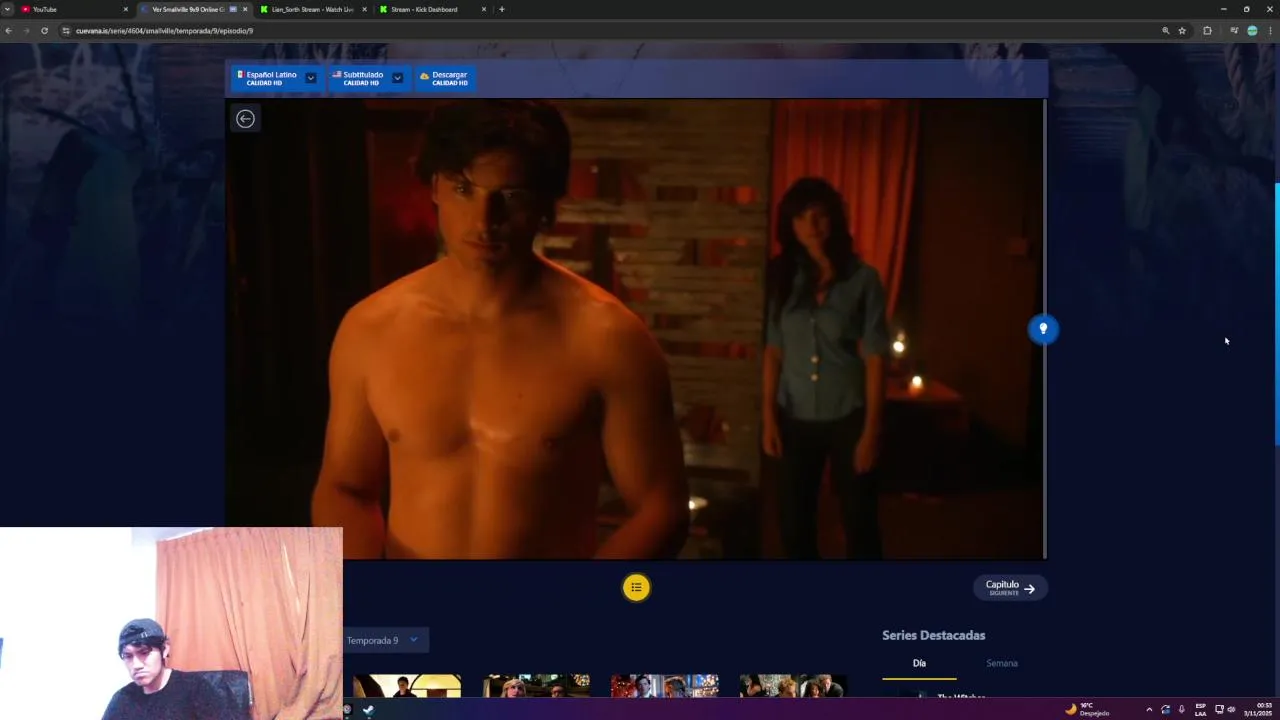The width and height of the screenshot is (1280, 720).
Task: Expand the Subtitulado quality dropdown arrow
Action: 397,78
